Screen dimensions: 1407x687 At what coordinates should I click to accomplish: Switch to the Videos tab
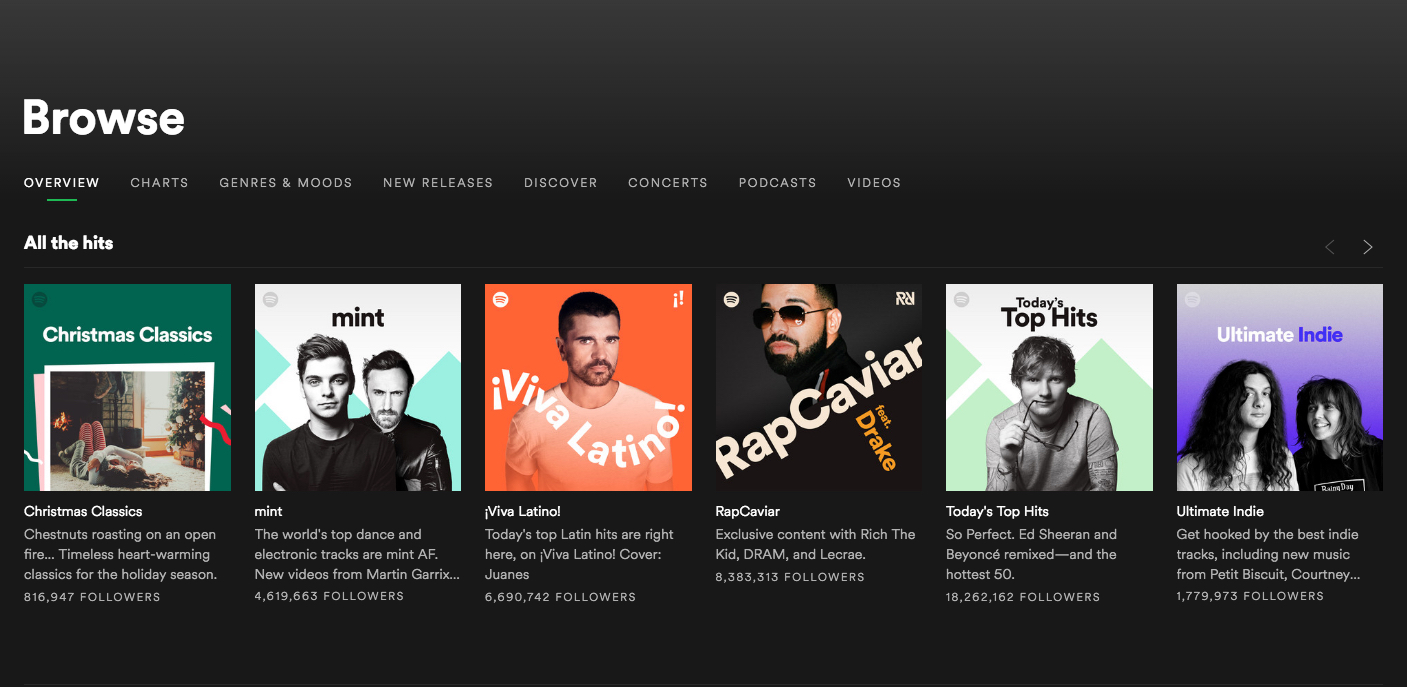874,183
